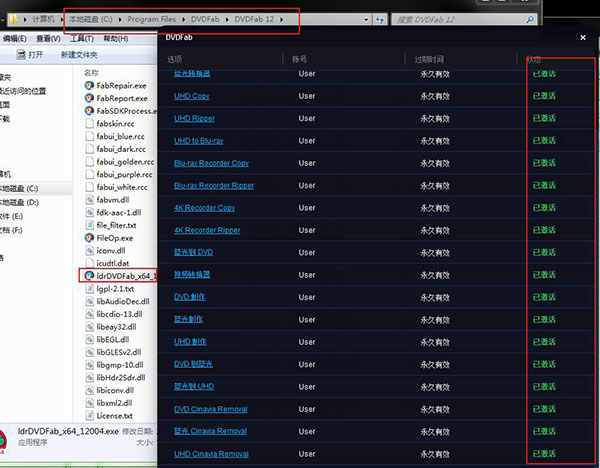Select the libEGL.dll file icon

(x=90, y=339)
